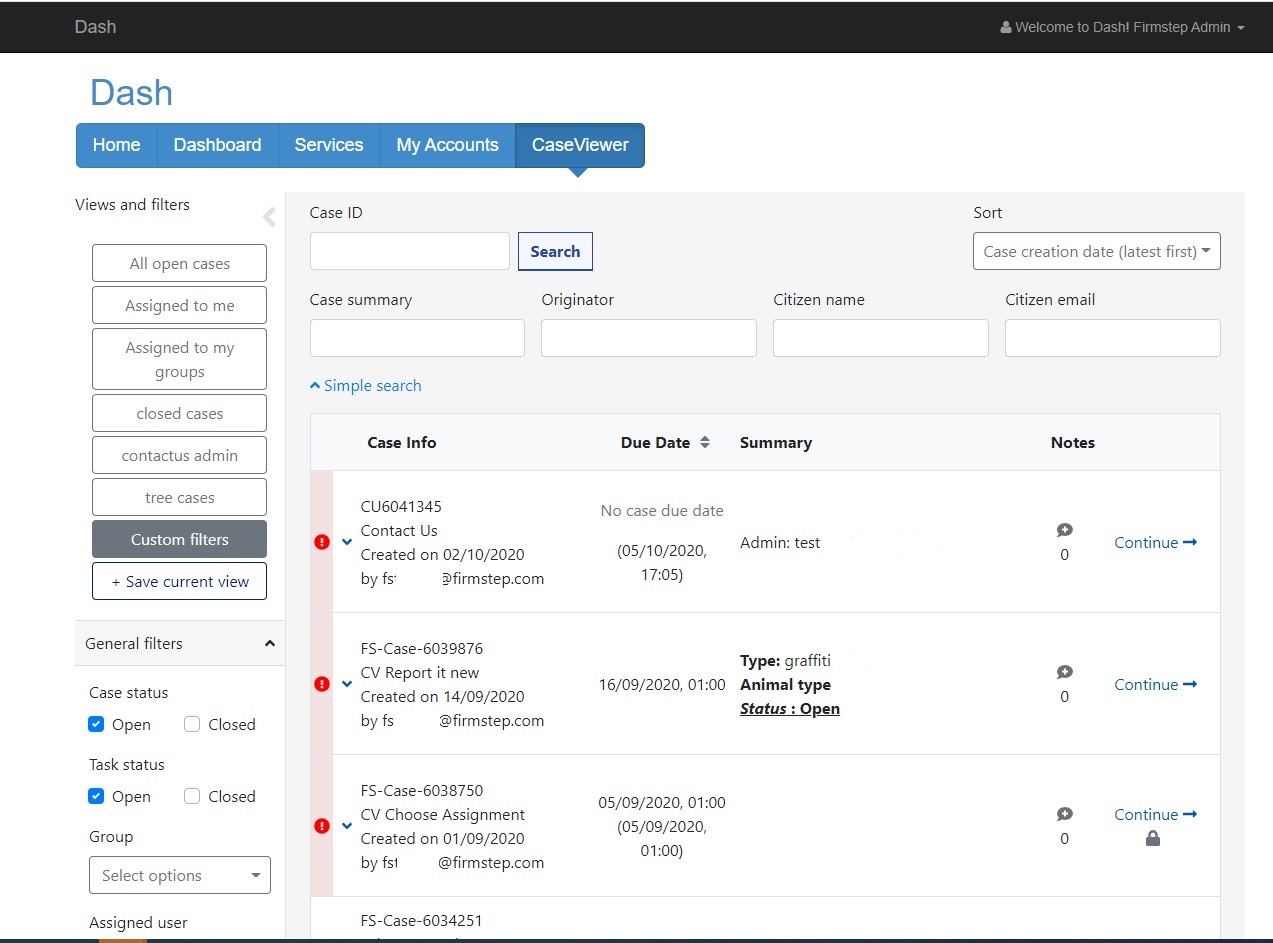Expand details of case FS-Case-6039876
1273x943 pixels.
point(347,684)
